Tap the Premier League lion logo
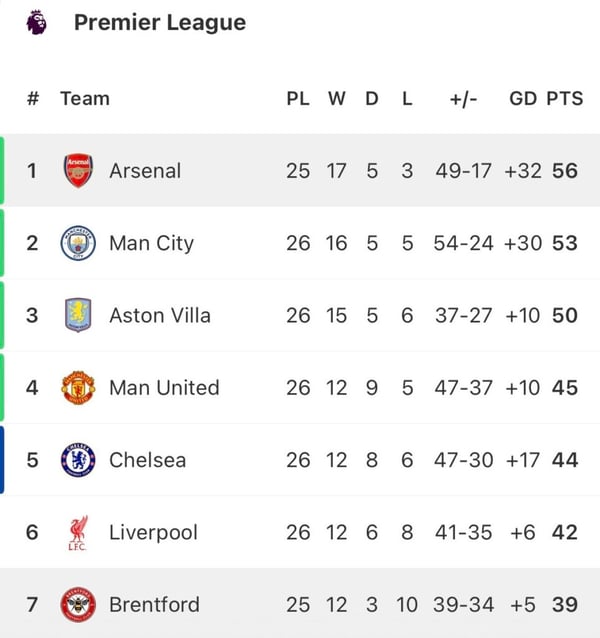 coord(37,23)
